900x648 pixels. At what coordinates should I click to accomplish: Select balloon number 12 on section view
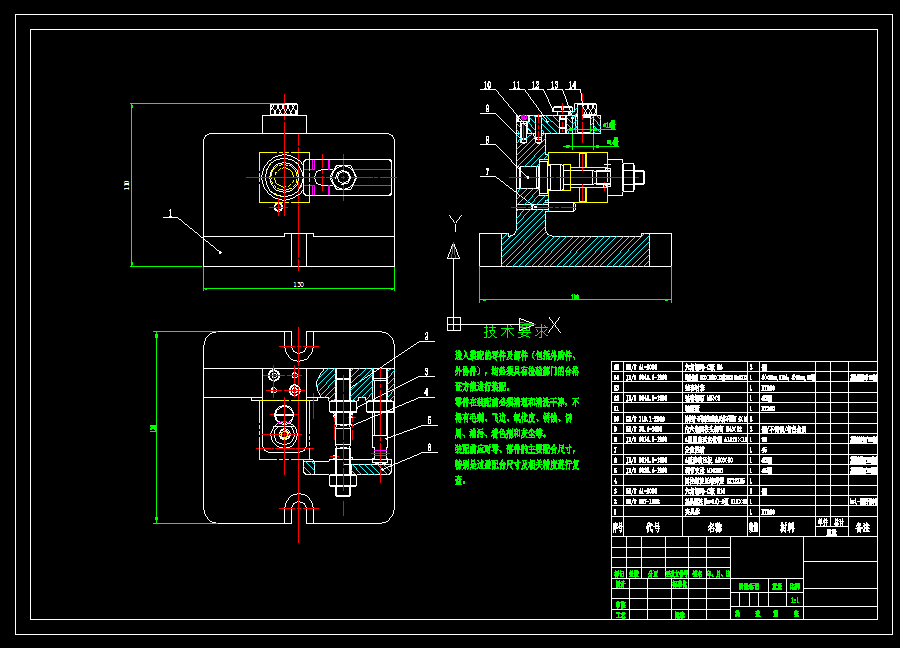point(535,85)
